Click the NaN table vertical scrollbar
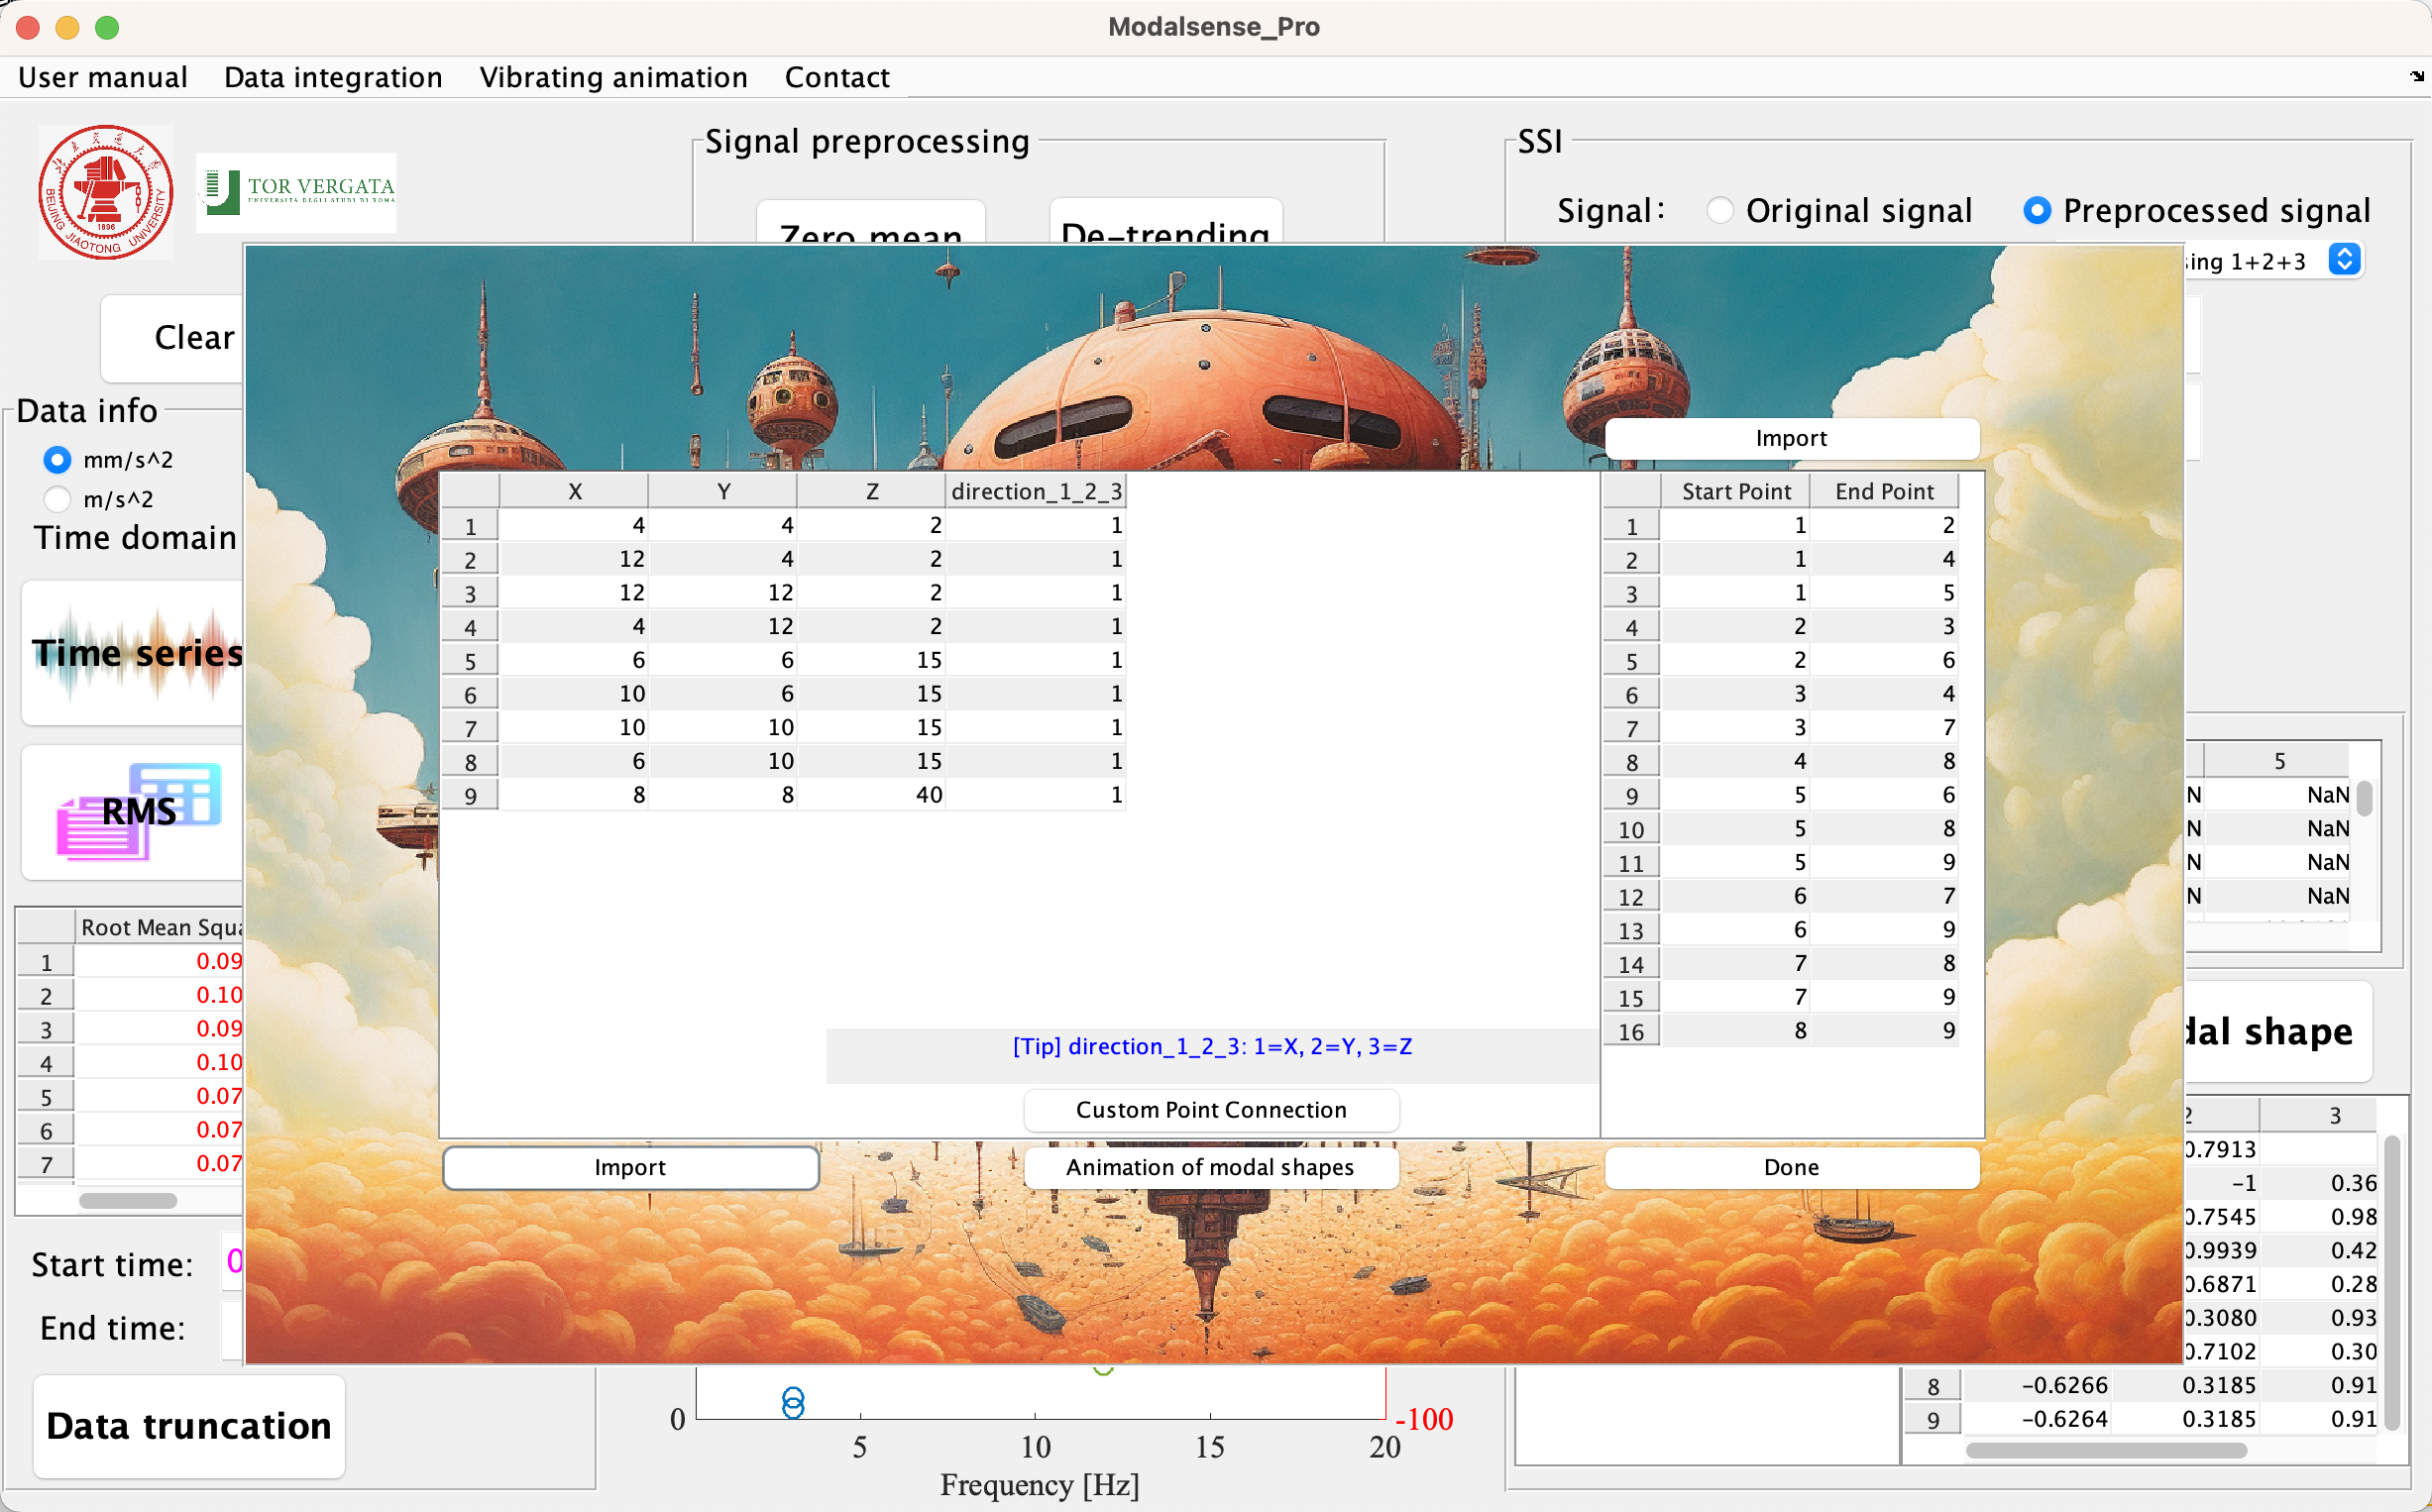 (x=2365, y=798)
